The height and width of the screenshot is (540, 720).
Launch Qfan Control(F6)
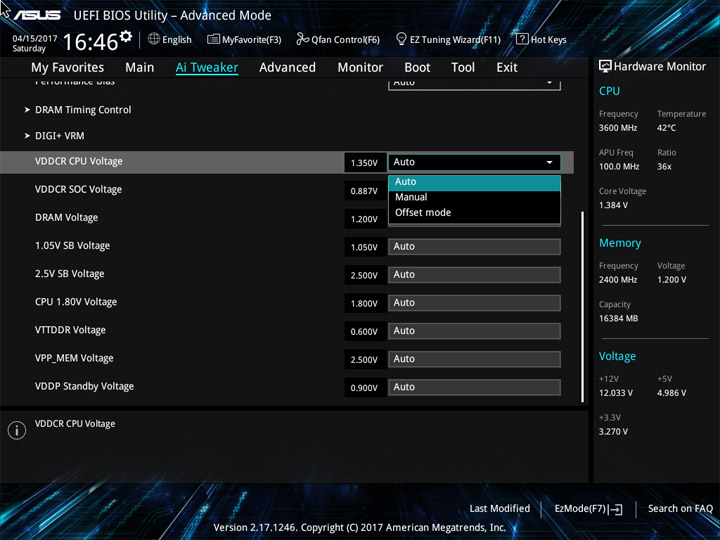[345, 40]
